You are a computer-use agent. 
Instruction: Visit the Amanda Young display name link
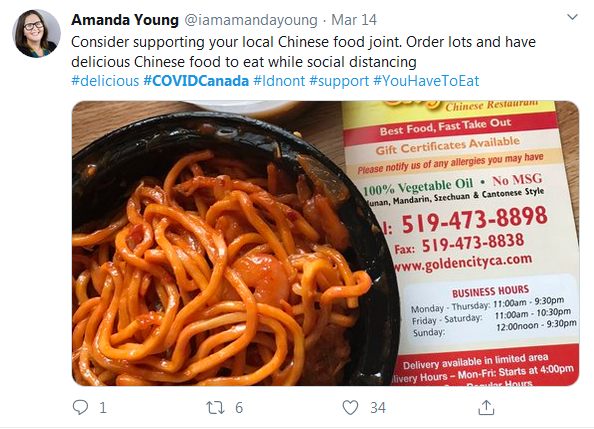(125, 20)
